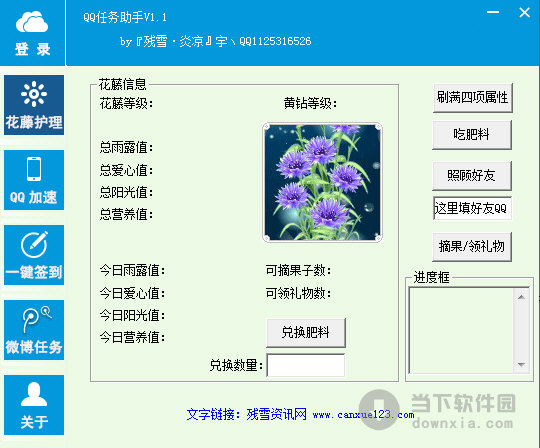Switch to 一键签到 sidebar item

click(34, 255)
